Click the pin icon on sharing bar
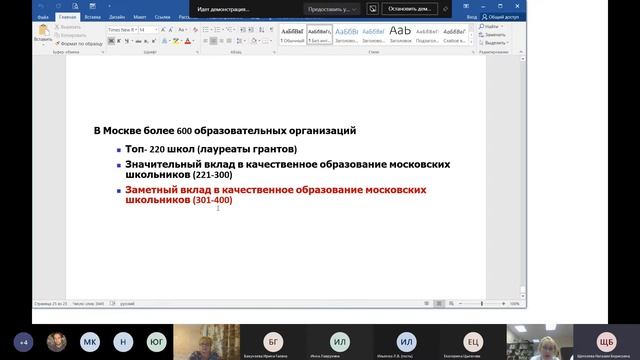 tap(445, 9)
